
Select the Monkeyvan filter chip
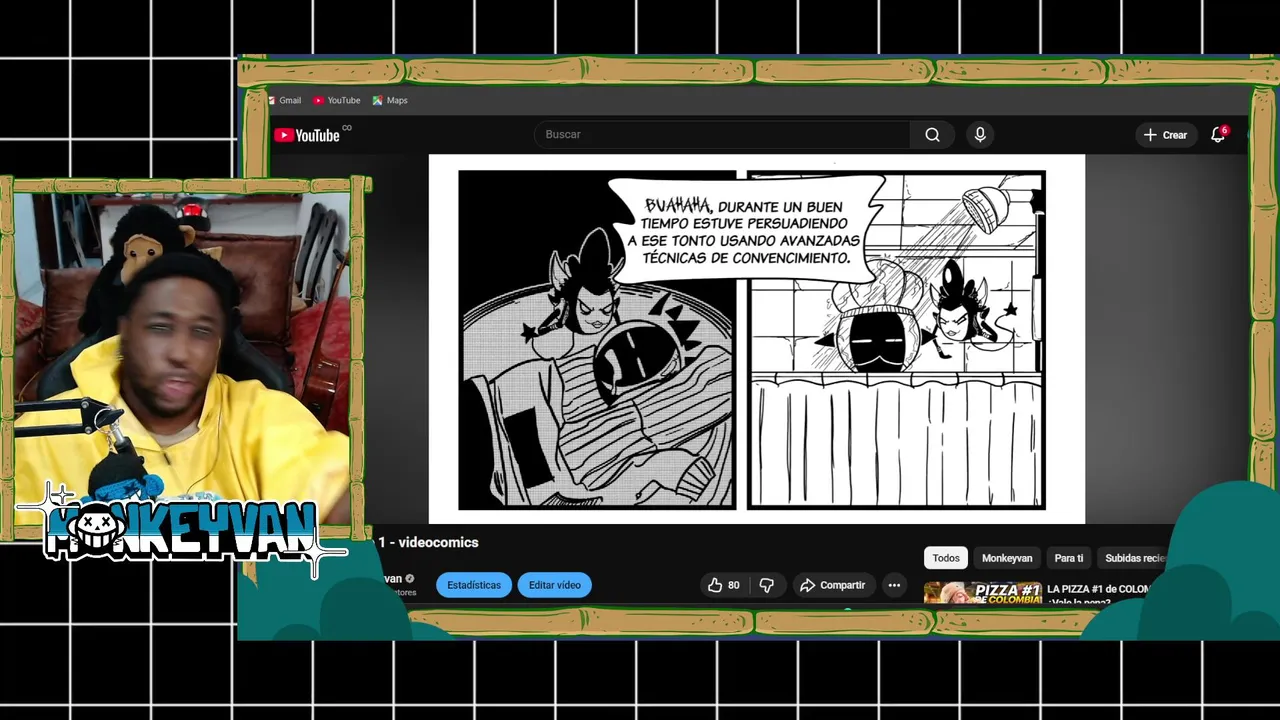tap(1007, 558)
